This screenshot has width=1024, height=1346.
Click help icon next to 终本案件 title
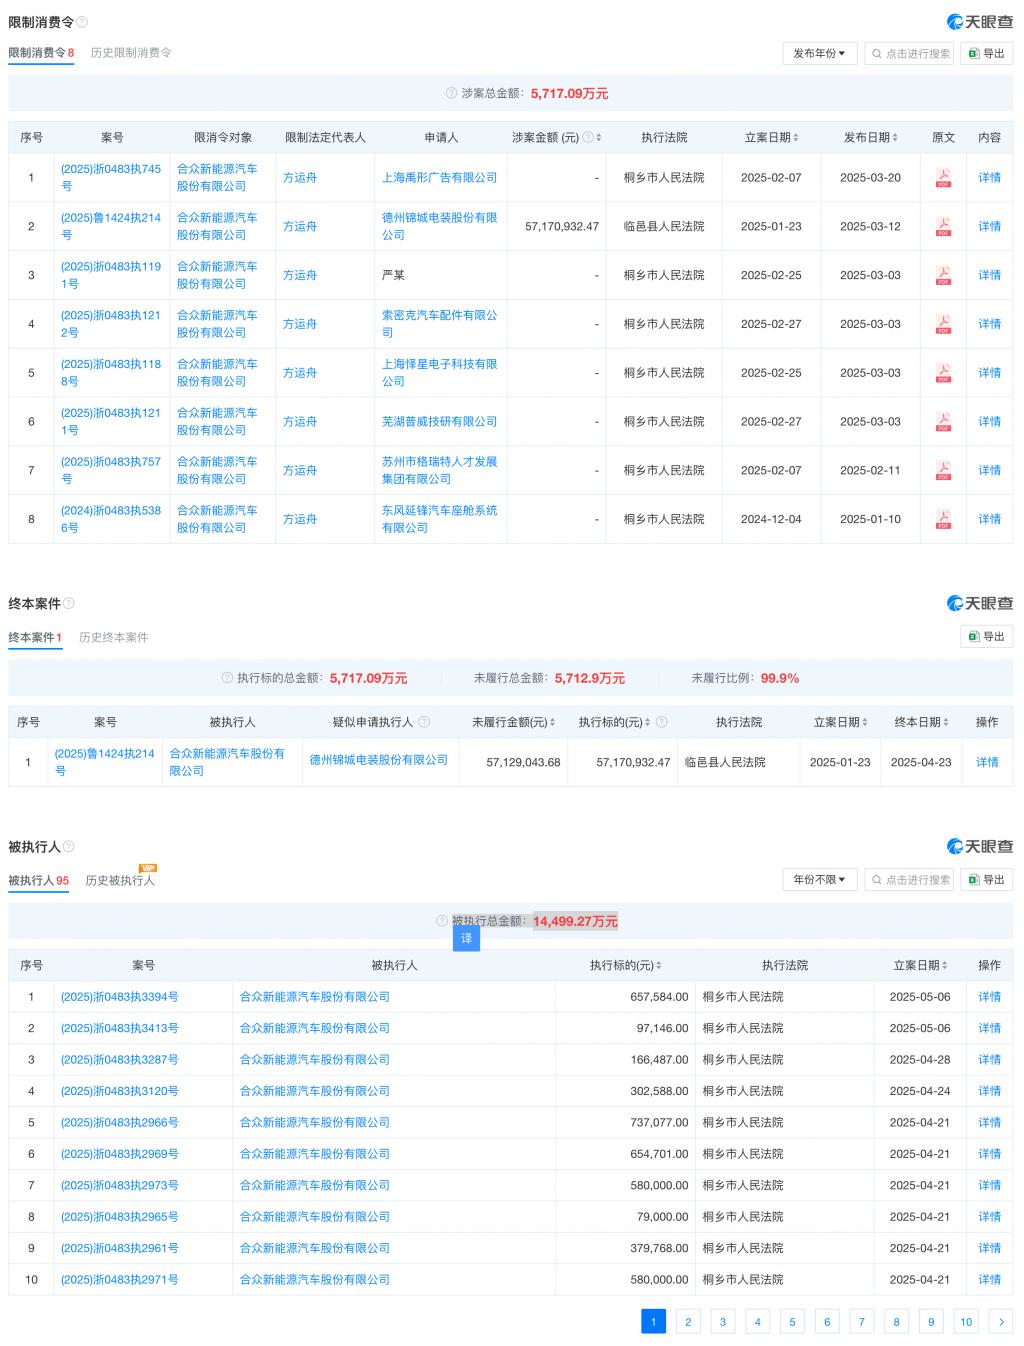pyautogui.click(x=69, y=603)
